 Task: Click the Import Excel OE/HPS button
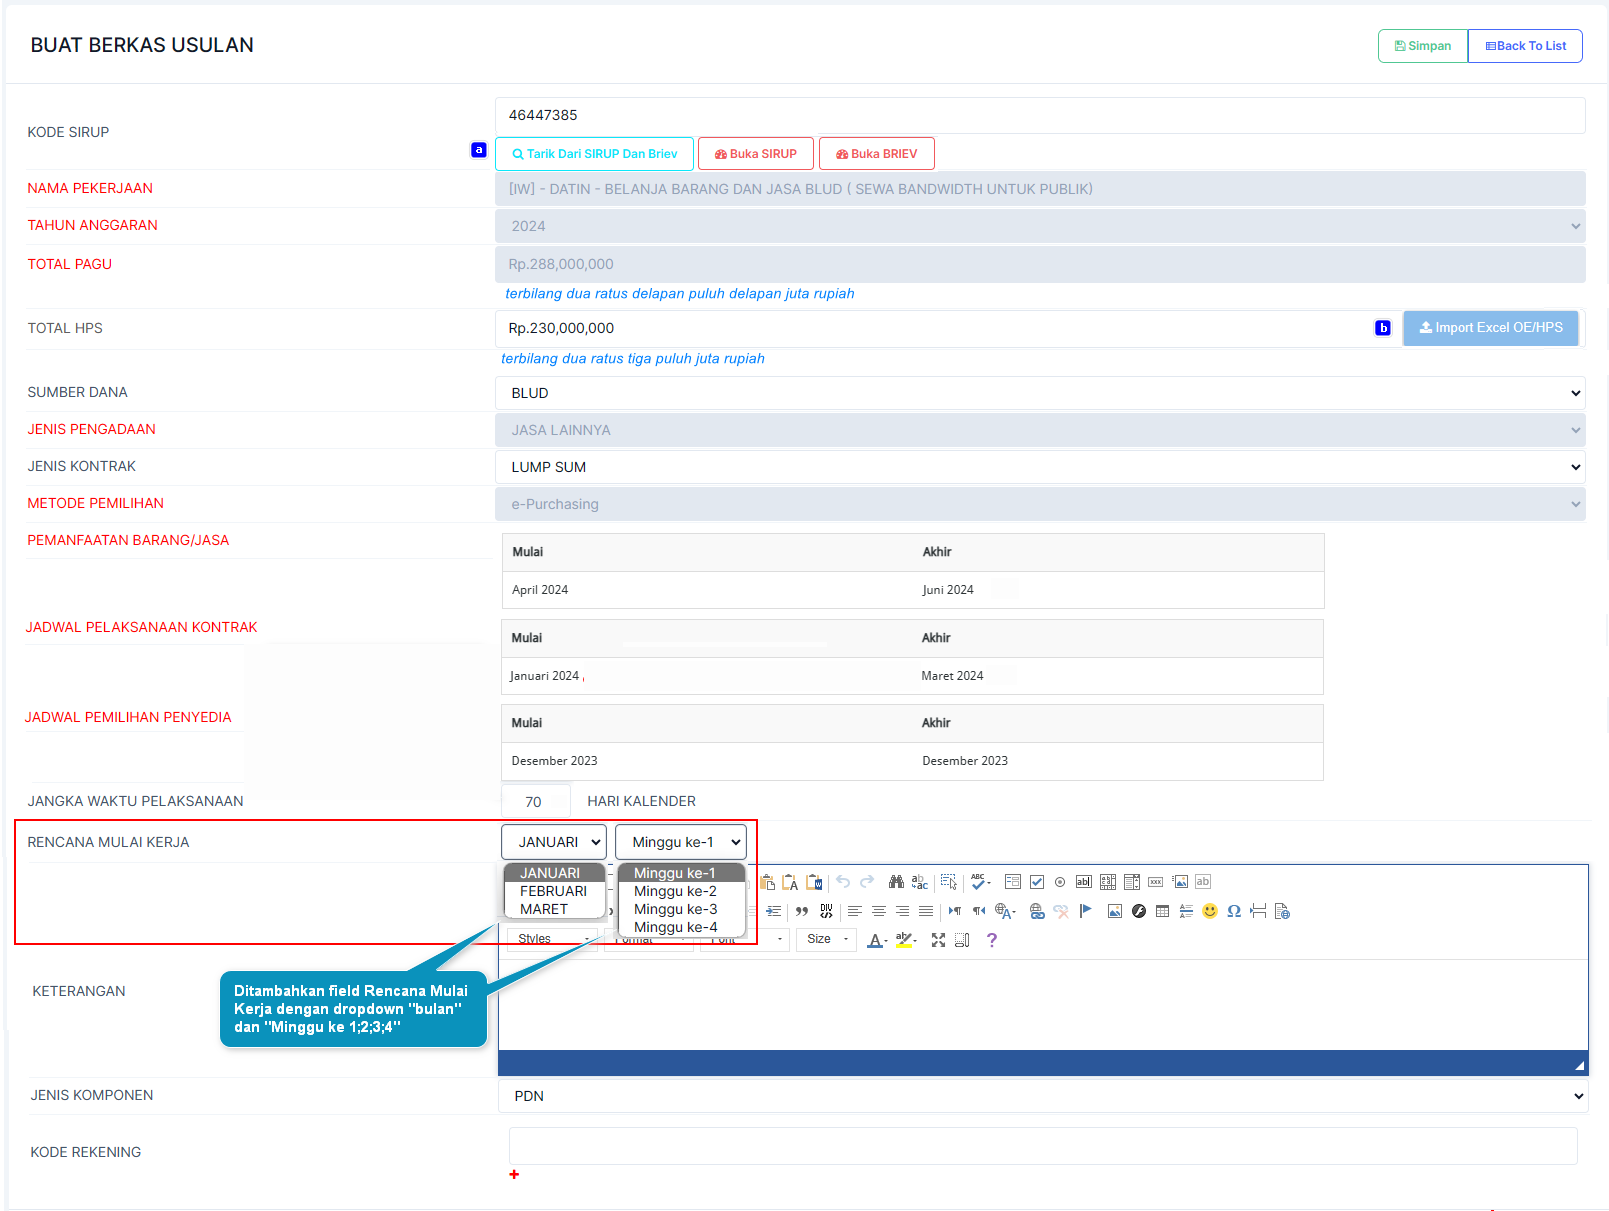click(1490, 328)
